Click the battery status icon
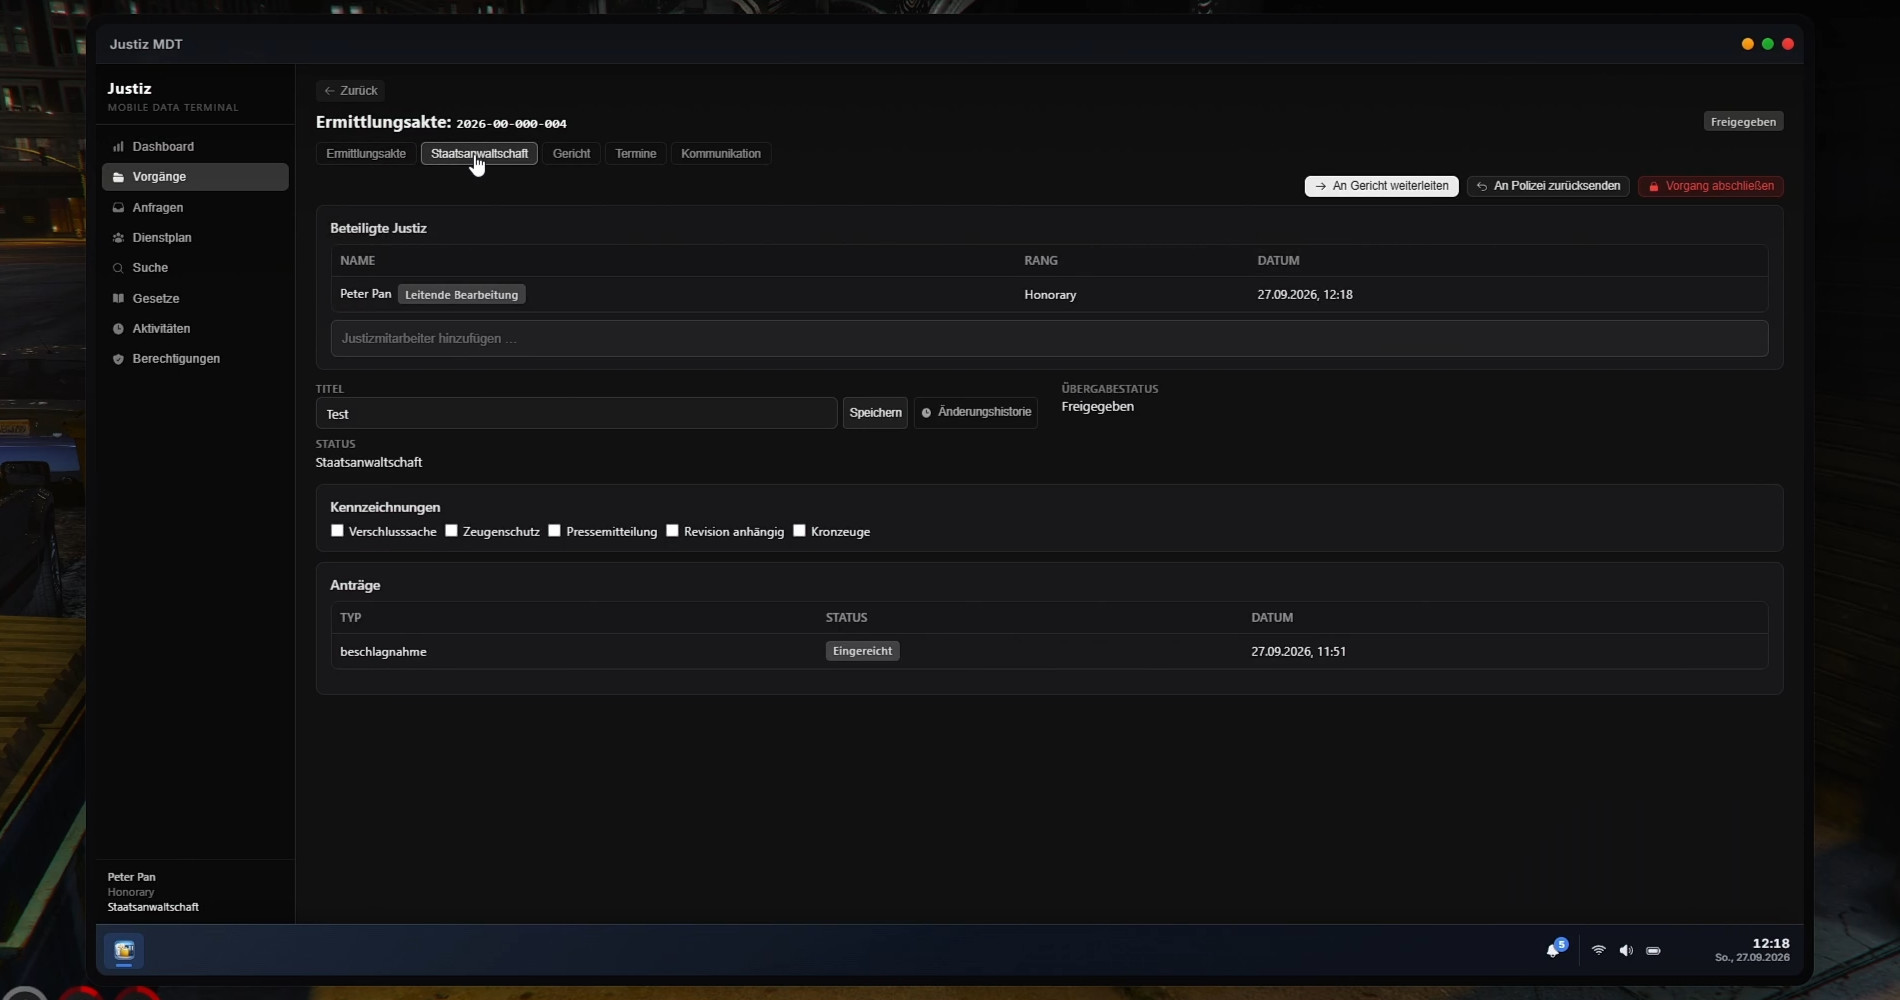This screenshot has height=1000, width=1900. pyautogui.click(x=1653, y=950)
